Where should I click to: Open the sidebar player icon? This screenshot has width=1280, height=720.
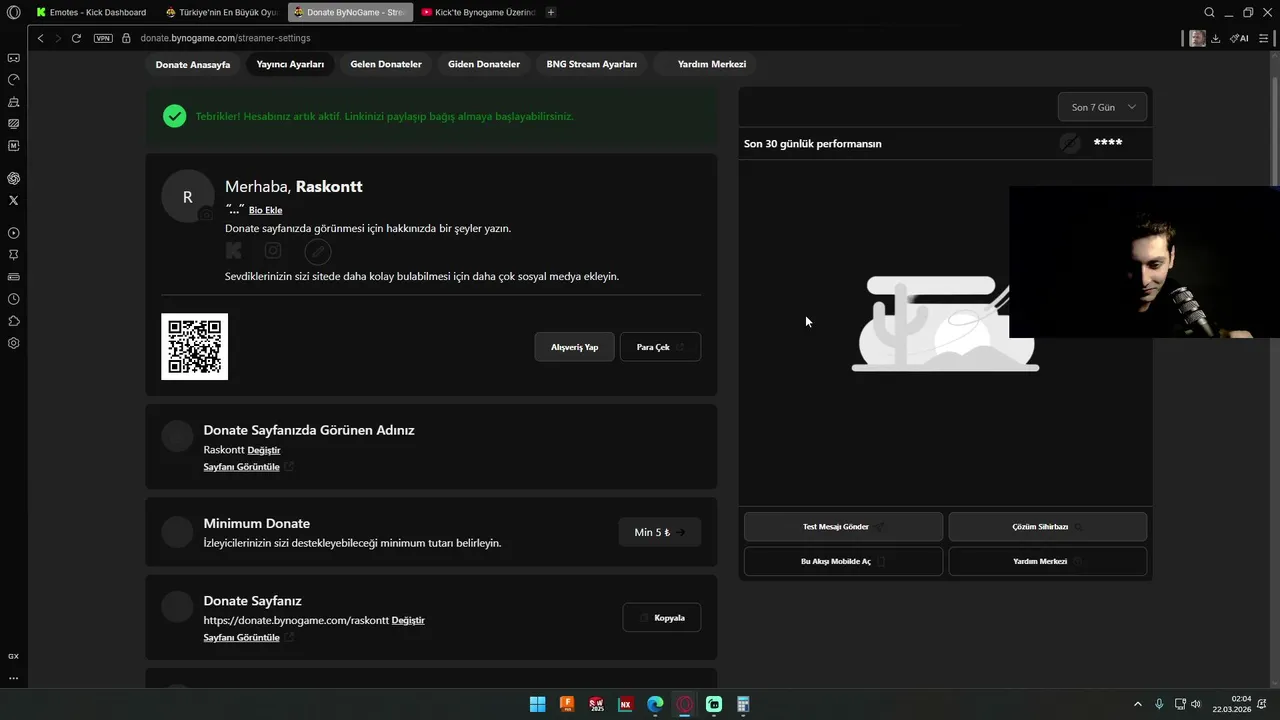pyautogui.click(x=13, y=233)
